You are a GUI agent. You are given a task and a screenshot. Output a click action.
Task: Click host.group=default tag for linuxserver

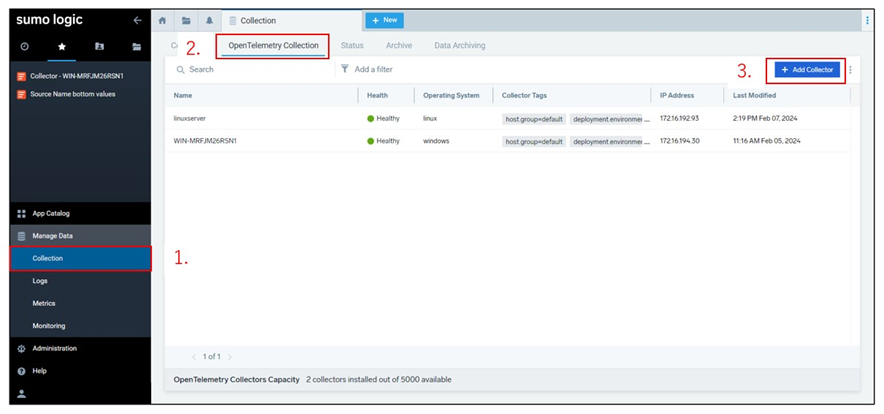(534, 119)
